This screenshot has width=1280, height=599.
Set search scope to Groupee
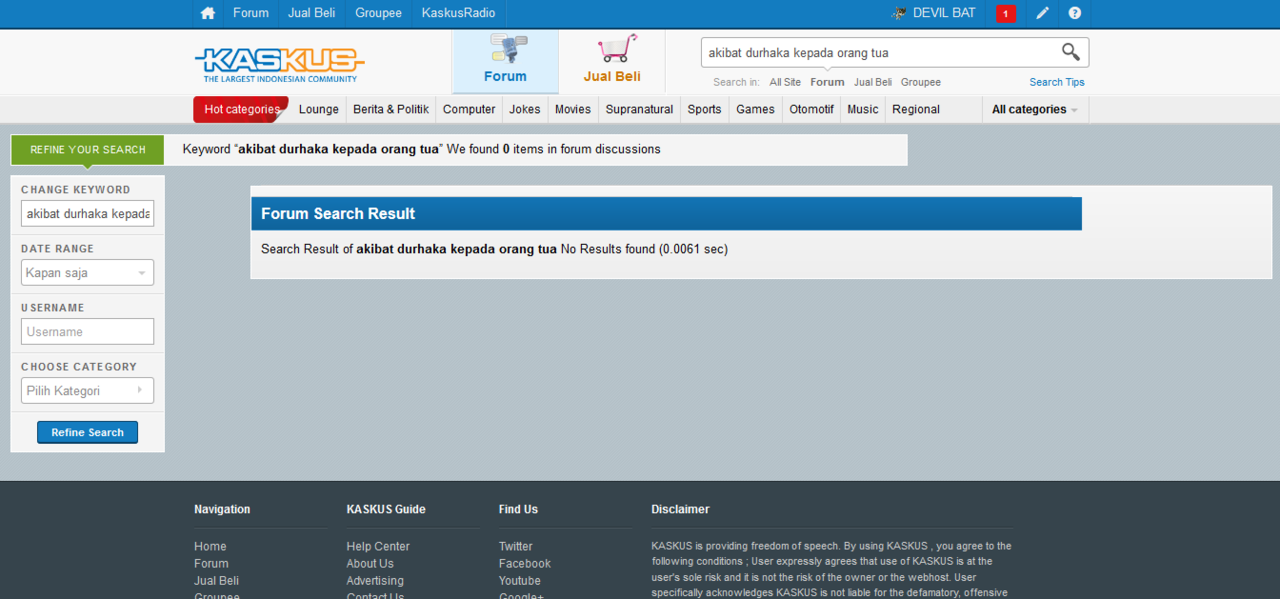(920, 82)
